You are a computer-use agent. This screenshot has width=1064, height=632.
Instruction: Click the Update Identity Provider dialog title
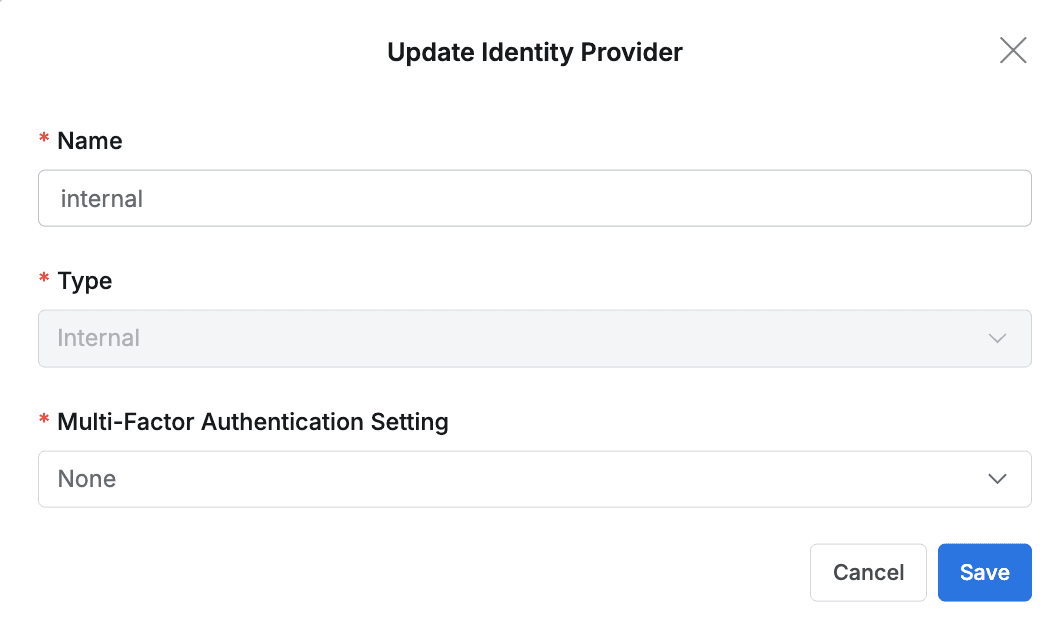[535, 52]
